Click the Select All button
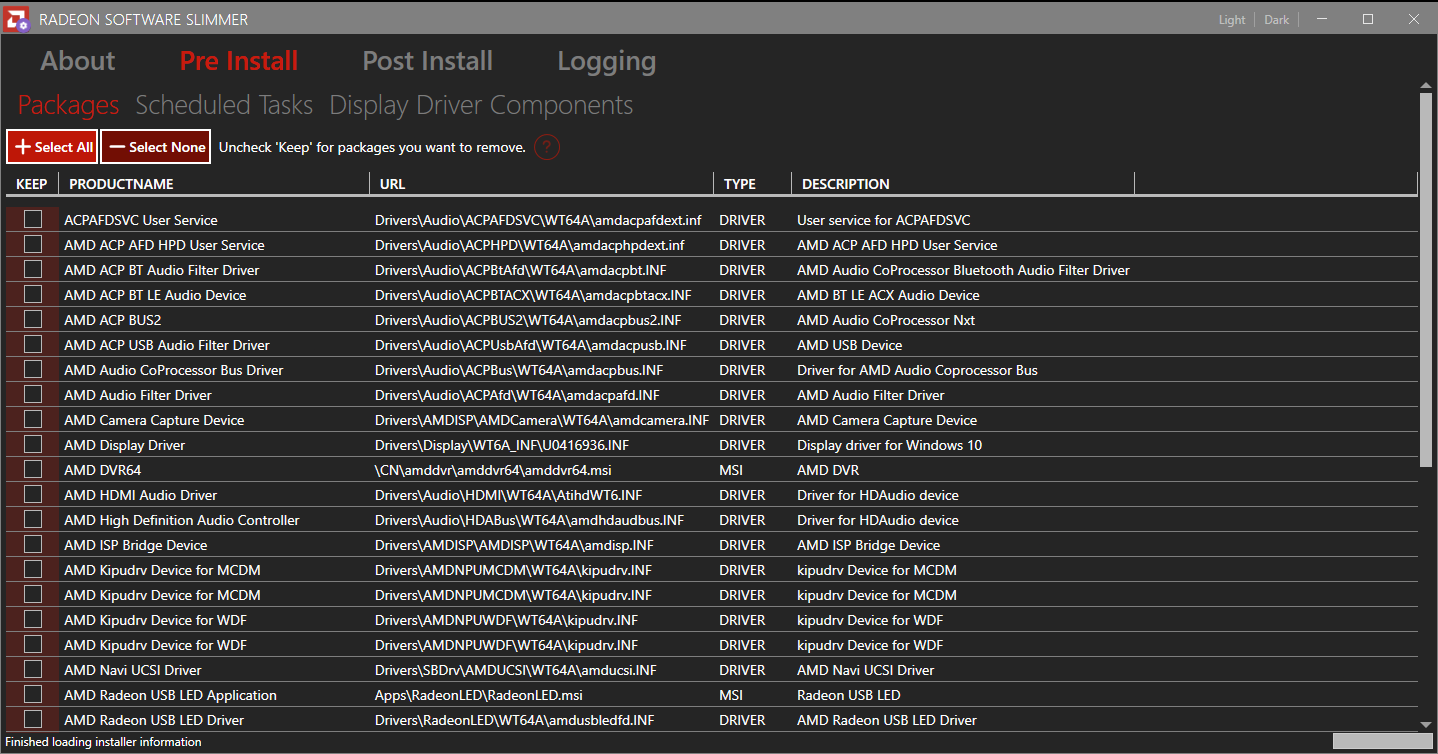The width and height of the screenshot is (1438, 754). (x=52, y=147)
